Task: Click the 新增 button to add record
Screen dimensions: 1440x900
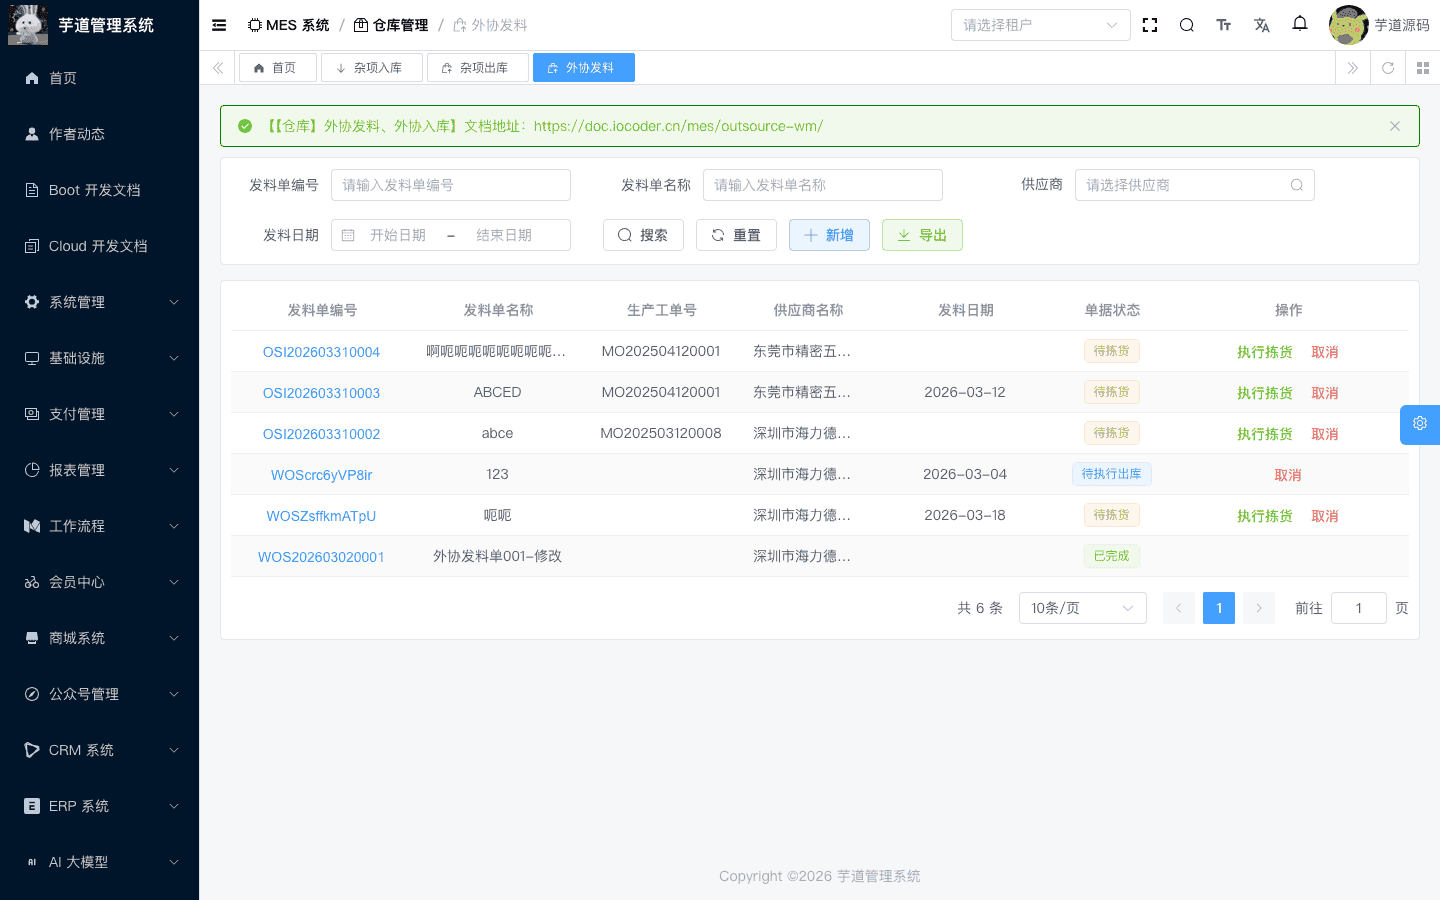Action: click(829, 234)
